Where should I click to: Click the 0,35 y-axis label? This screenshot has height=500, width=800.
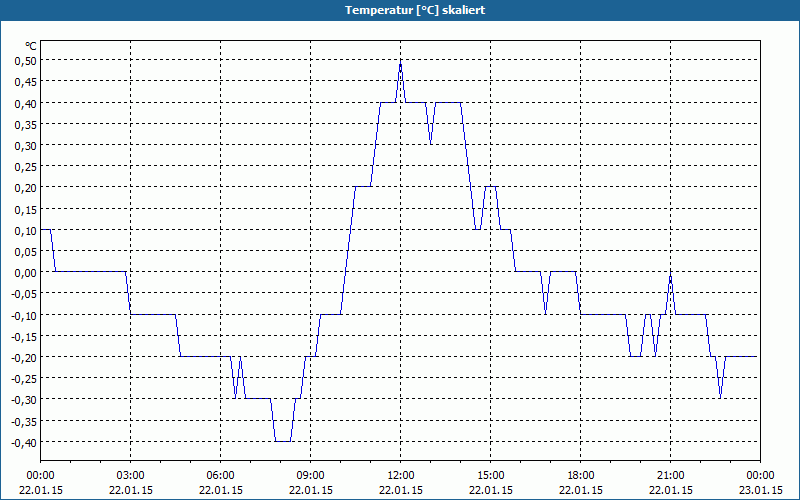[x=27, y=124]
